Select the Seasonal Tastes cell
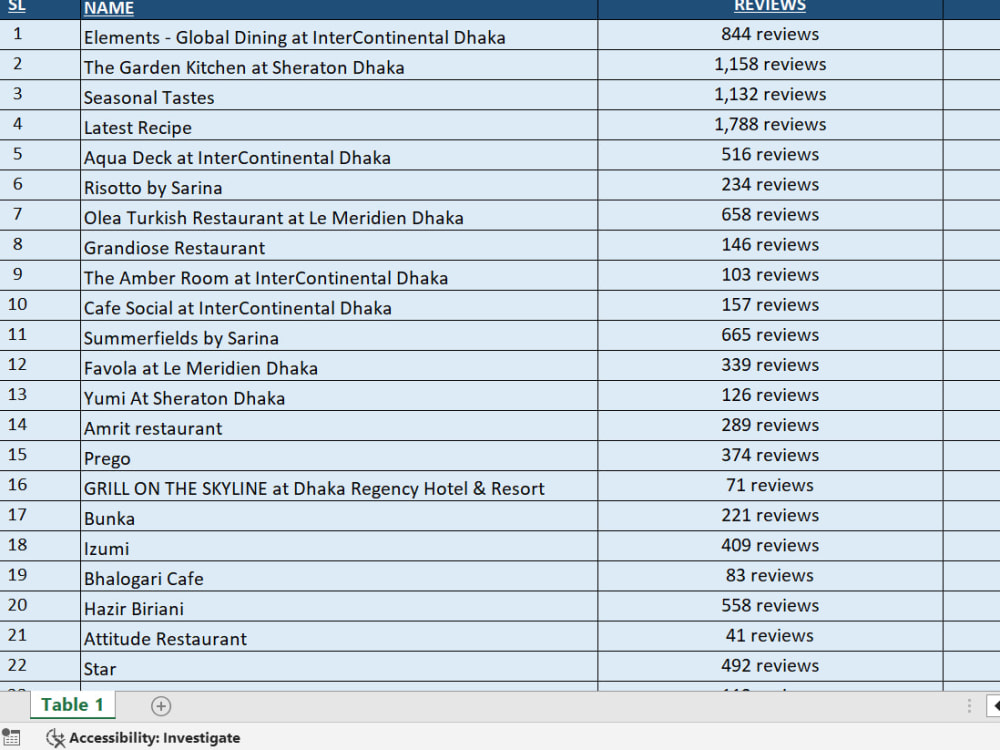 [x=339, y=95]
